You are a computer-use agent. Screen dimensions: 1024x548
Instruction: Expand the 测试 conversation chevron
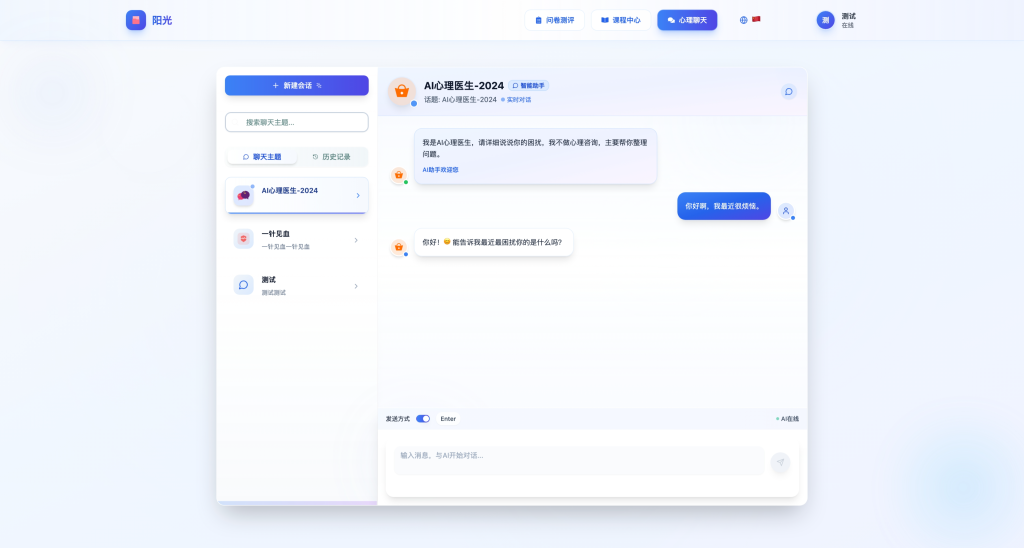pyautogui.click(x=355, y=286)
